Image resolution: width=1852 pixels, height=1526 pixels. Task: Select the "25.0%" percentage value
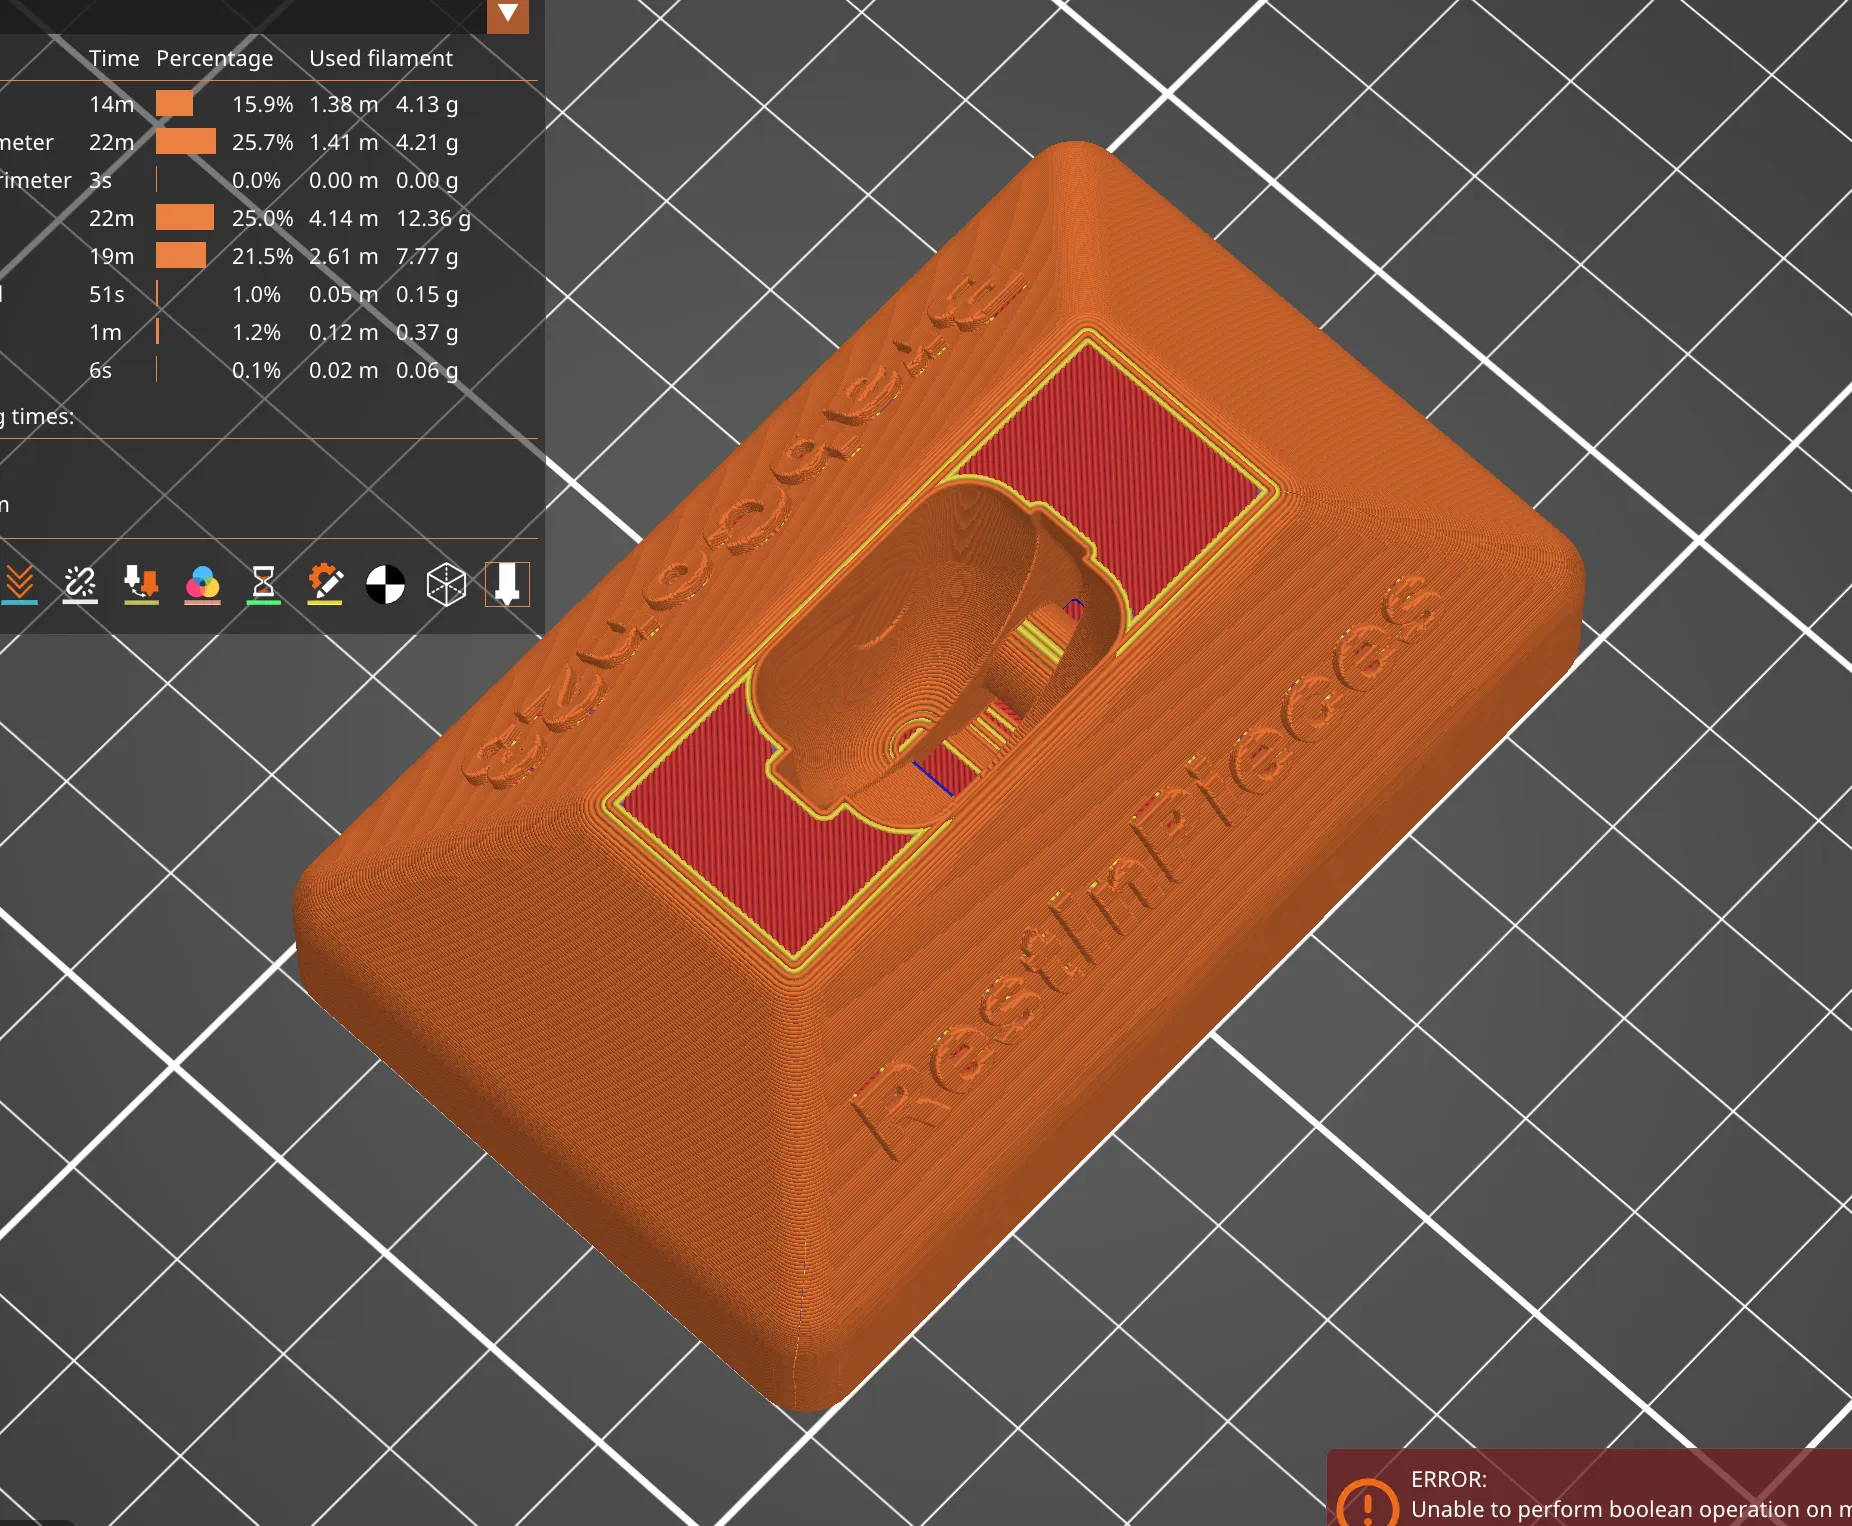(x=263, y=218)
